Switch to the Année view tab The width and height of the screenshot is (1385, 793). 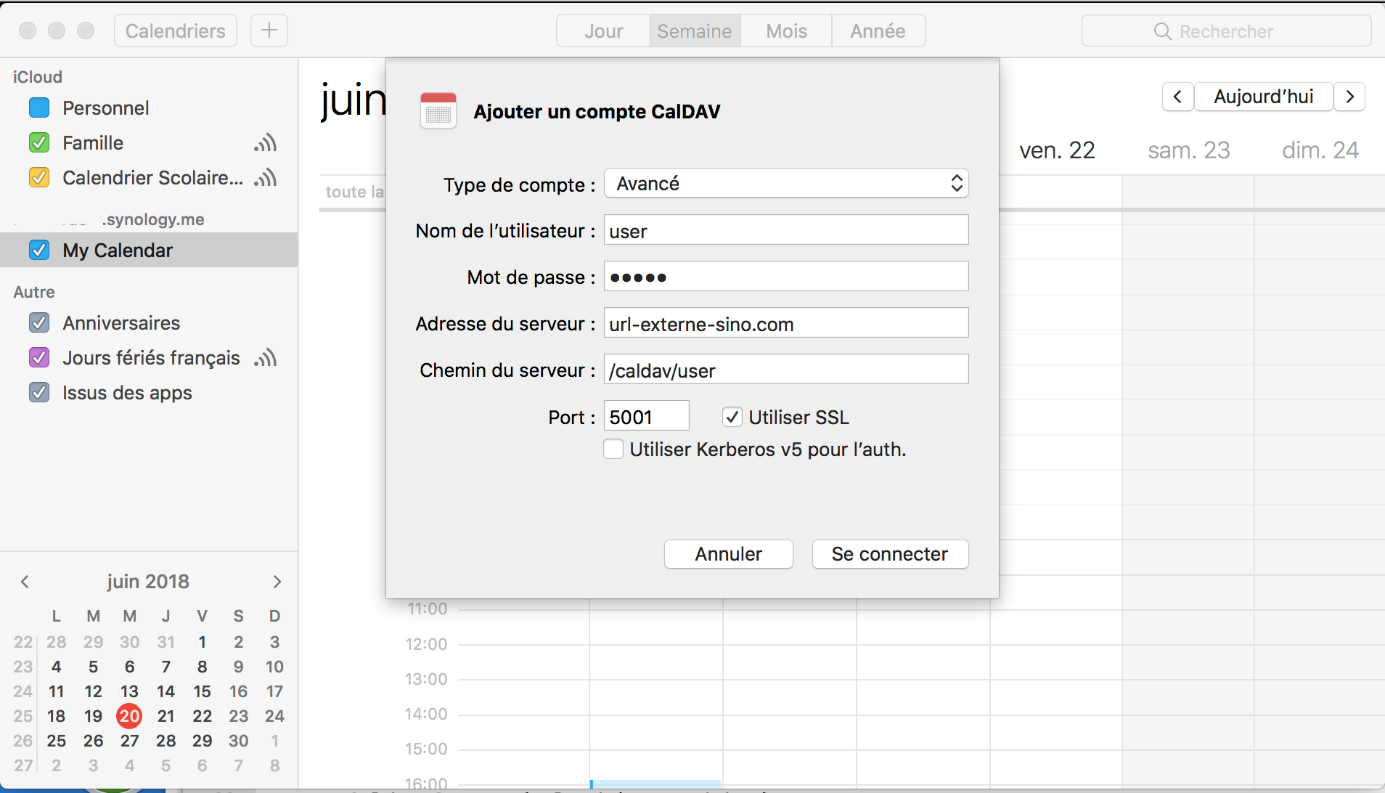877,31
